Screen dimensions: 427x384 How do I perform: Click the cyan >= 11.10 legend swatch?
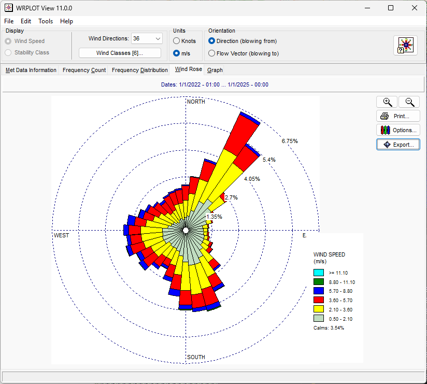click(318, 272)
